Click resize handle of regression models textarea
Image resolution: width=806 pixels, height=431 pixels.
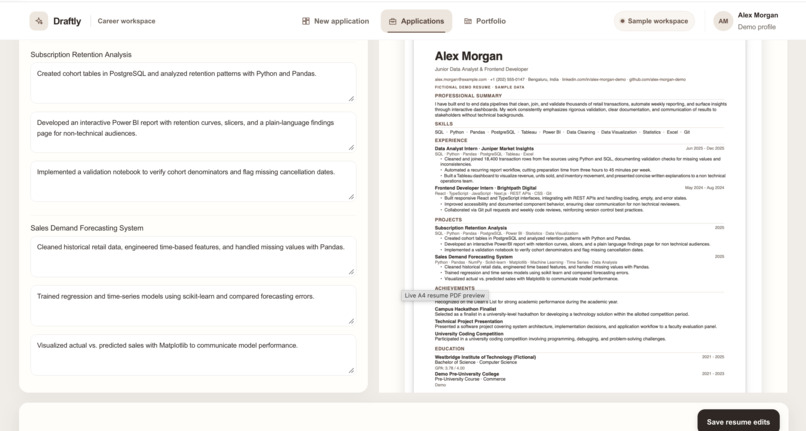click(351, 321)
